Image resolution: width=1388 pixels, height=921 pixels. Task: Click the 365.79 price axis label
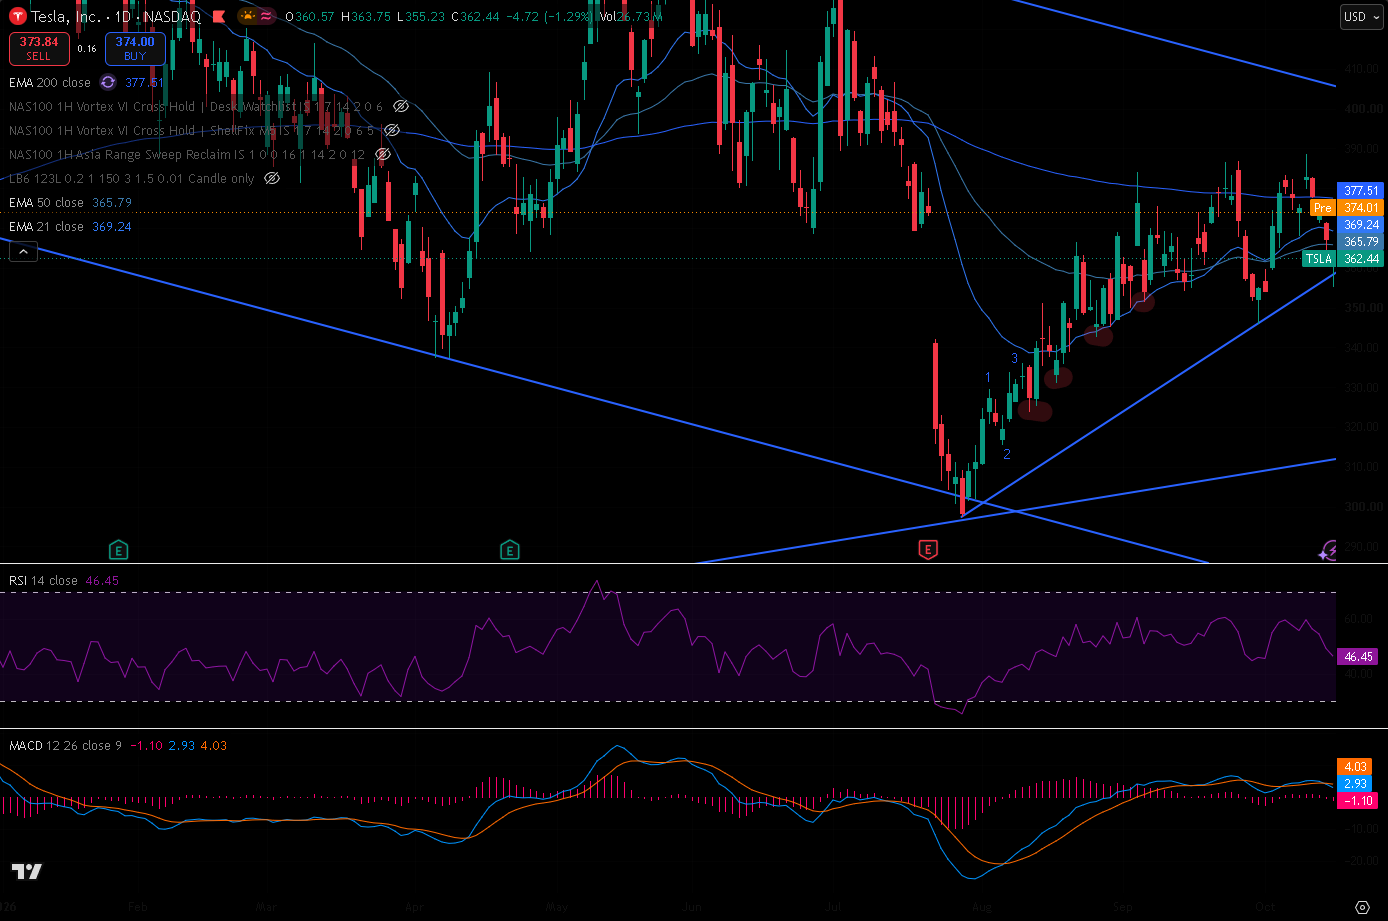[1361, 242]
